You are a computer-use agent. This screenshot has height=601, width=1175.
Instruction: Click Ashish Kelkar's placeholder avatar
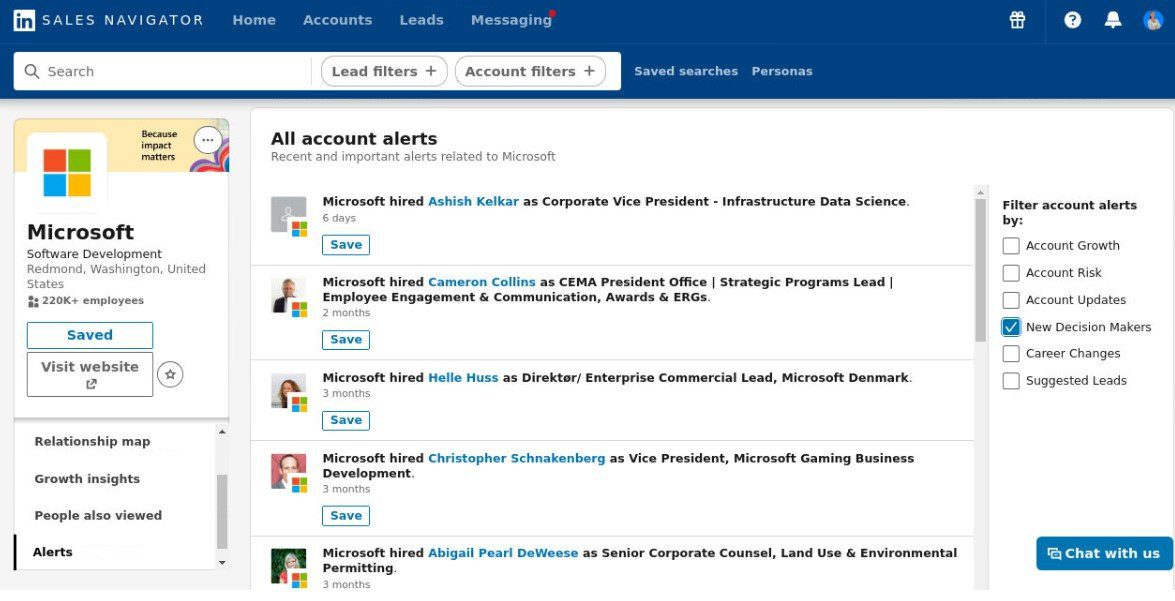click(x=289, y=215)
